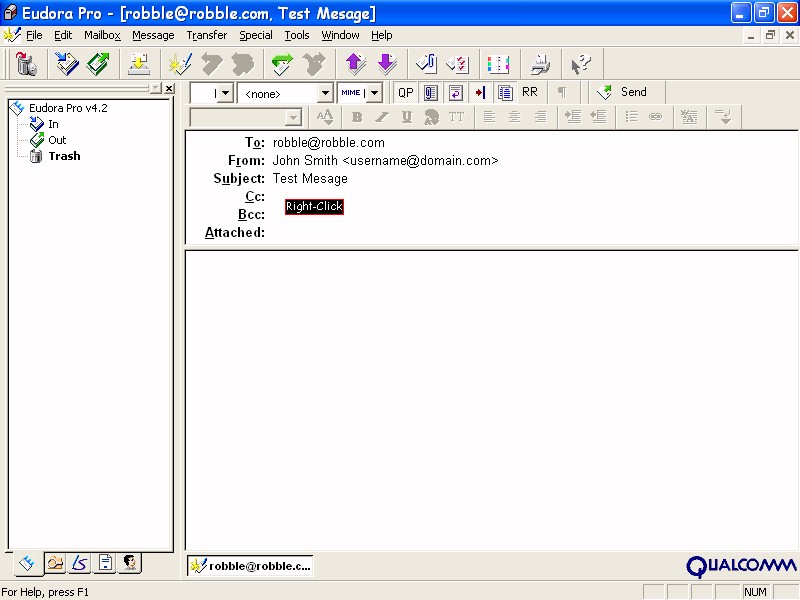The image size is (800, 600).
Task: Select the Out mailbox in tree
Action: [x=57, y=140]
